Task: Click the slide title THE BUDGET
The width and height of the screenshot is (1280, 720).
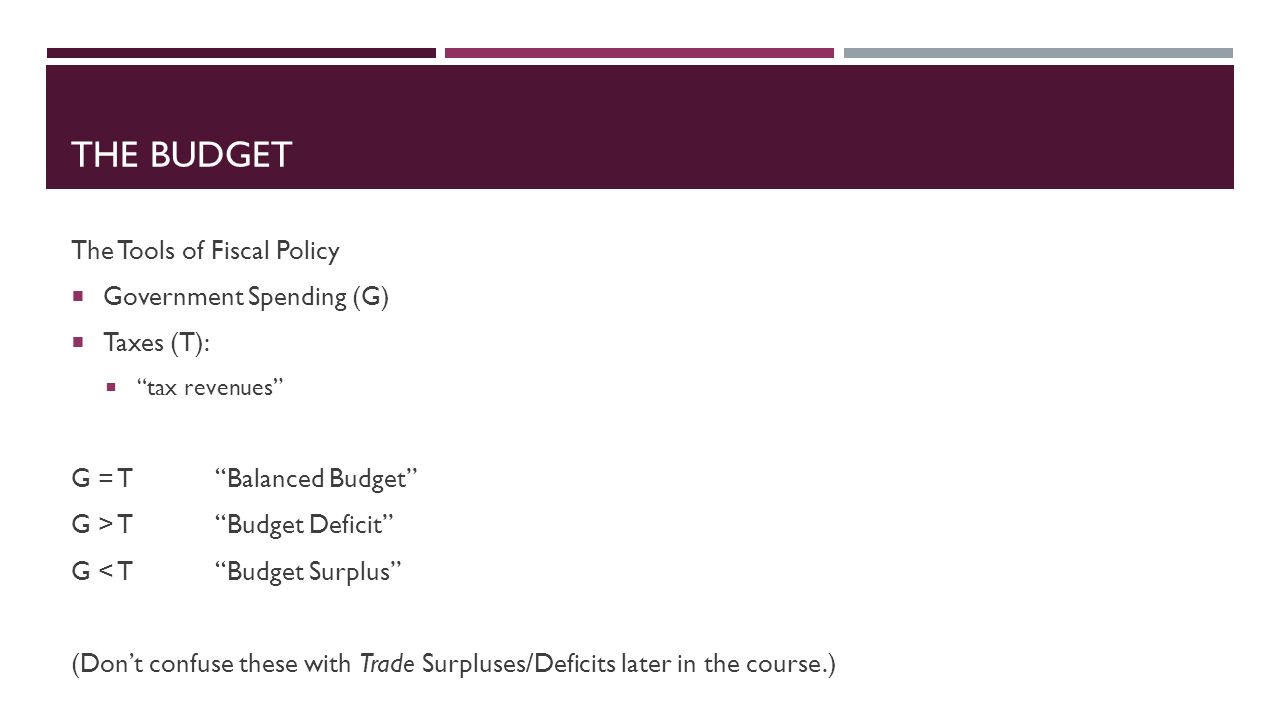Action: [x=181, y=155]
